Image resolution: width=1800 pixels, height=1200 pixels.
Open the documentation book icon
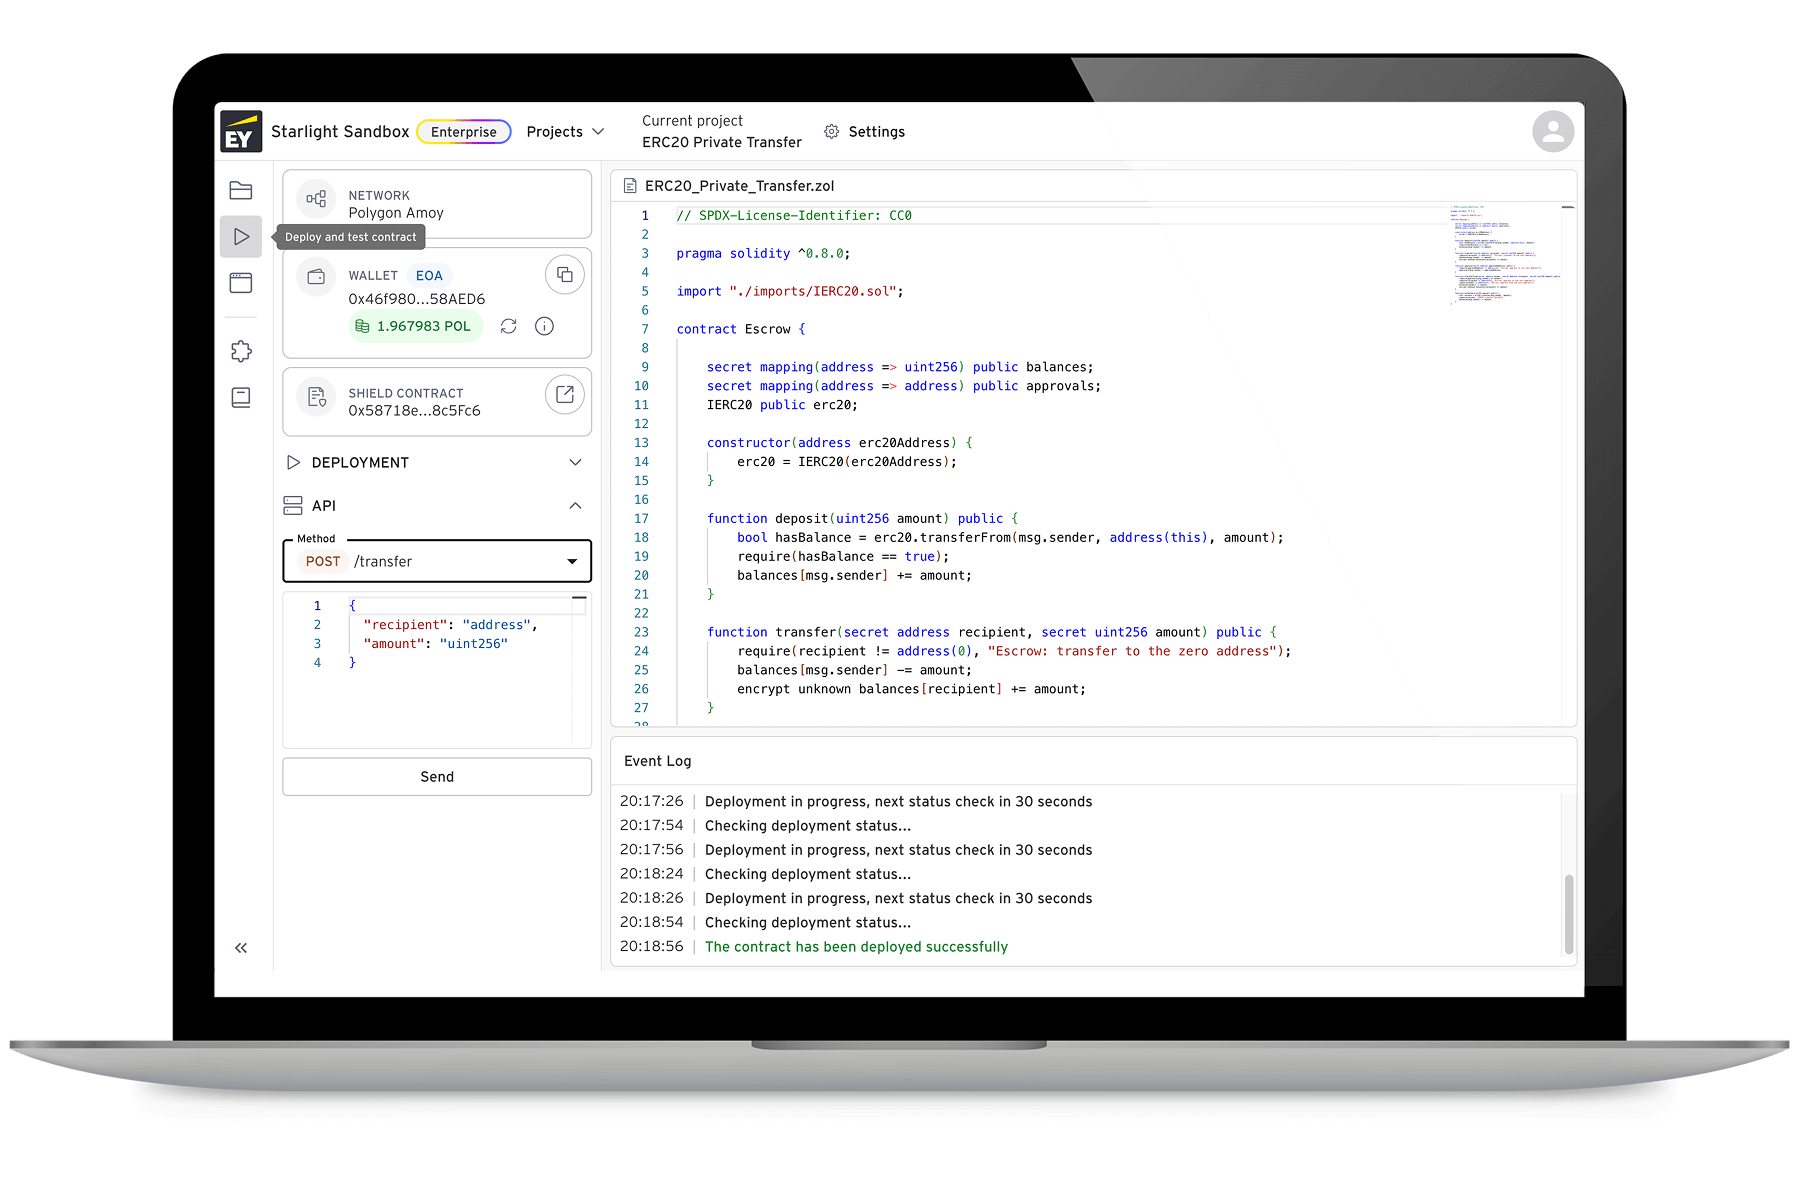click(x=241, y=398)
